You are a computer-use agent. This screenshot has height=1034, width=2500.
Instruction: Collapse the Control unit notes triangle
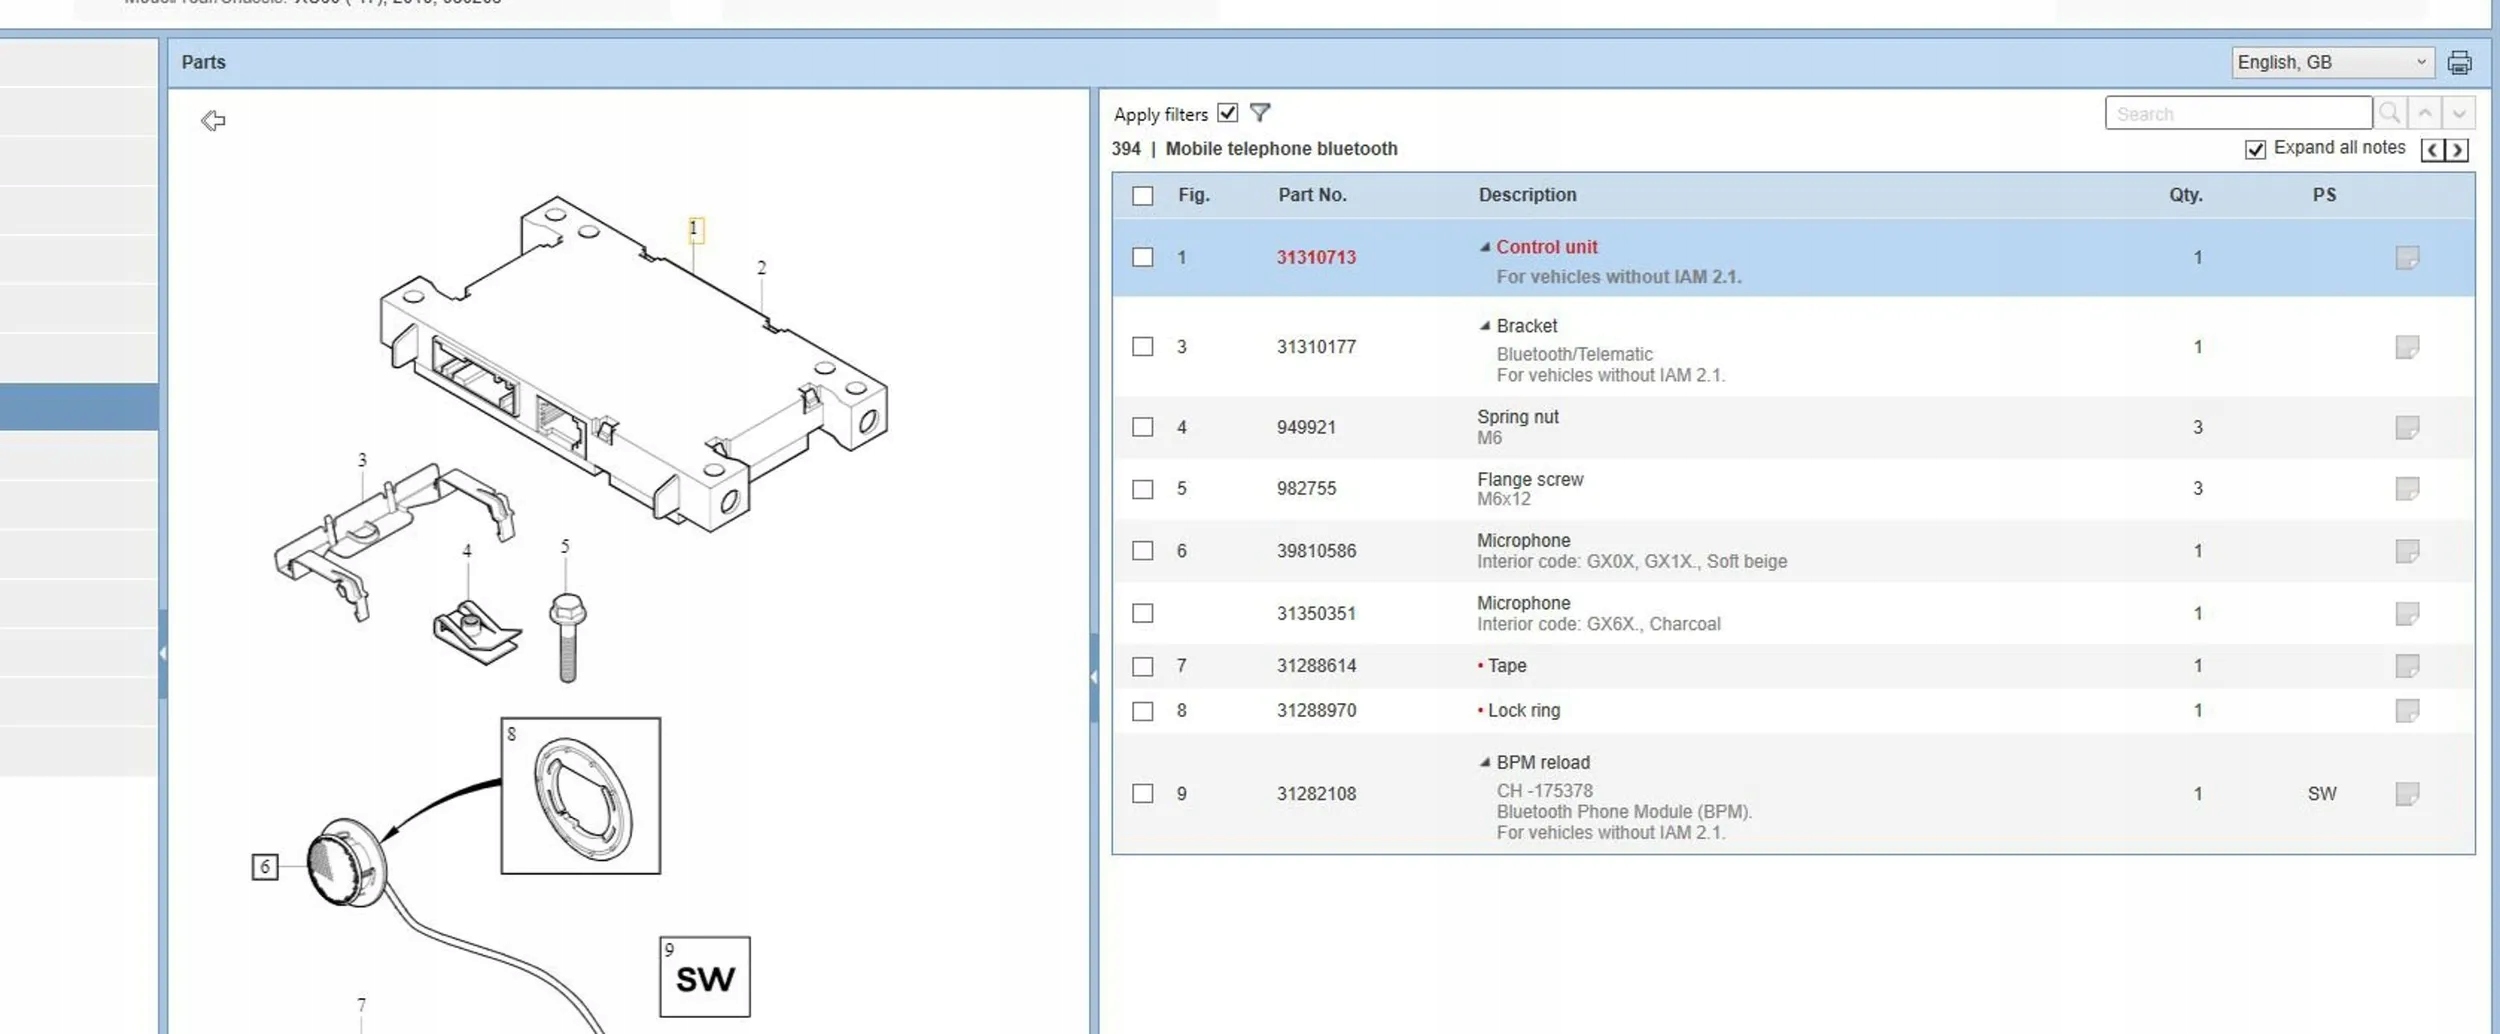1485,247
